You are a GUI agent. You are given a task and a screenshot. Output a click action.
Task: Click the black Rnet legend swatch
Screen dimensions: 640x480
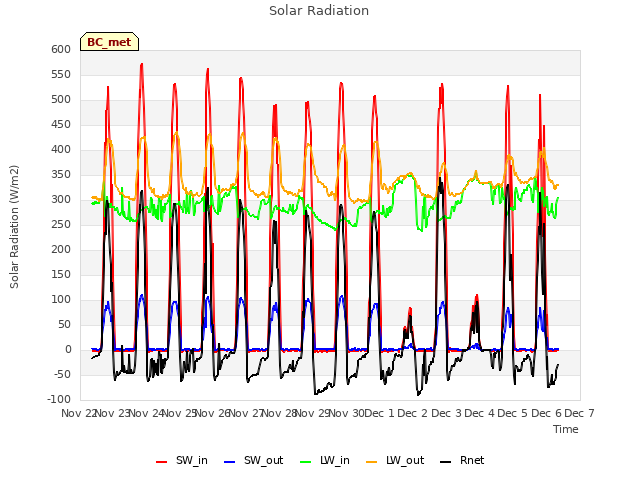[446, 462]
